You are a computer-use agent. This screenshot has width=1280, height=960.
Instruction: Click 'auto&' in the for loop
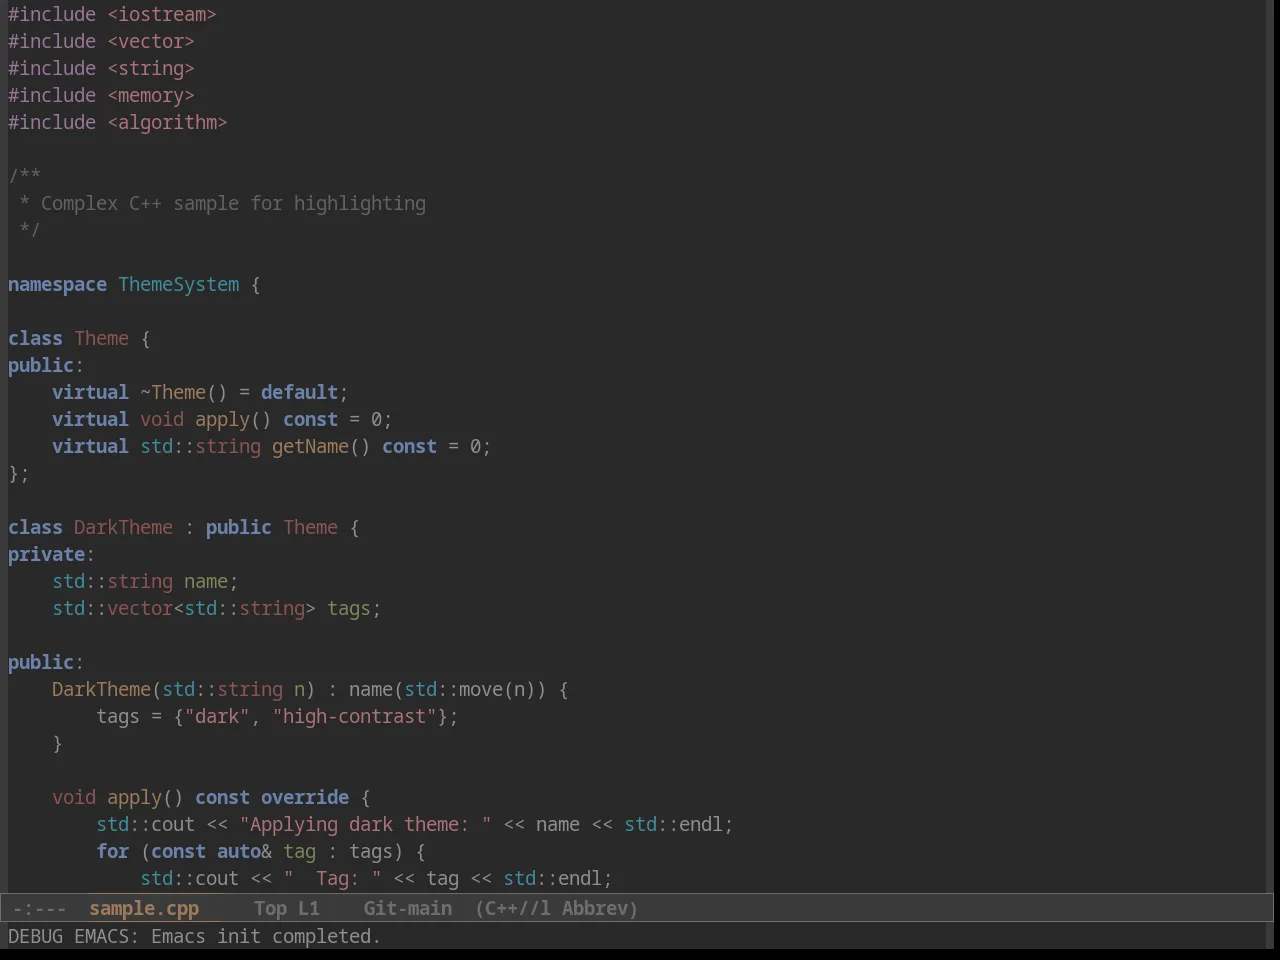coord(244,851)
